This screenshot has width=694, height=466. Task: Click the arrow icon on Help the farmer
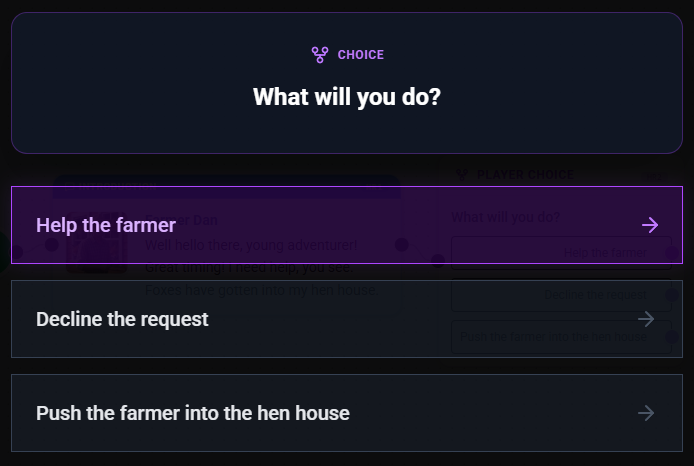650,225
